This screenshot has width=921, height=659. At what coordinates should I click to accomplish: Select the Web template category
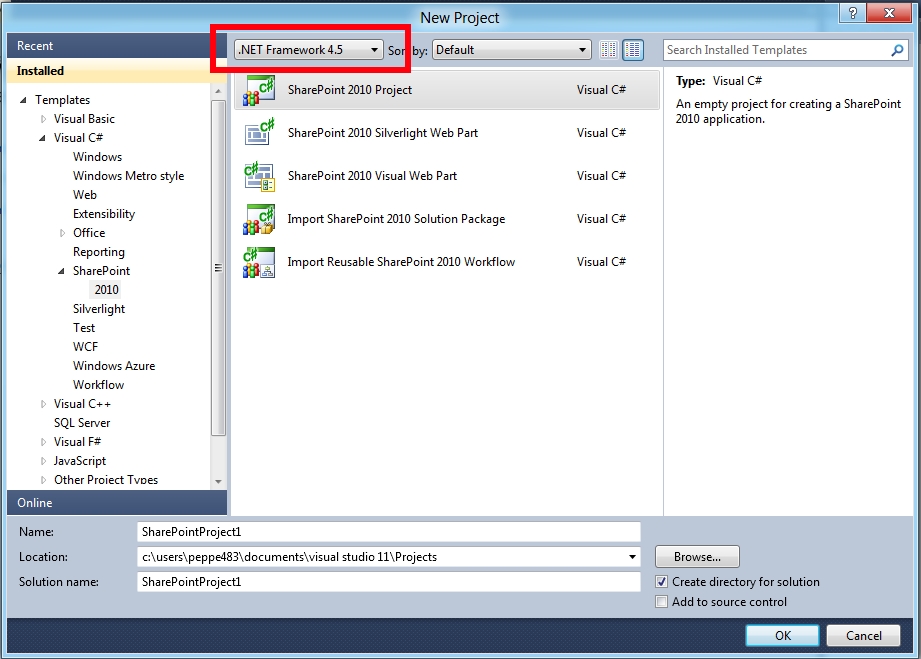point(85,195)
